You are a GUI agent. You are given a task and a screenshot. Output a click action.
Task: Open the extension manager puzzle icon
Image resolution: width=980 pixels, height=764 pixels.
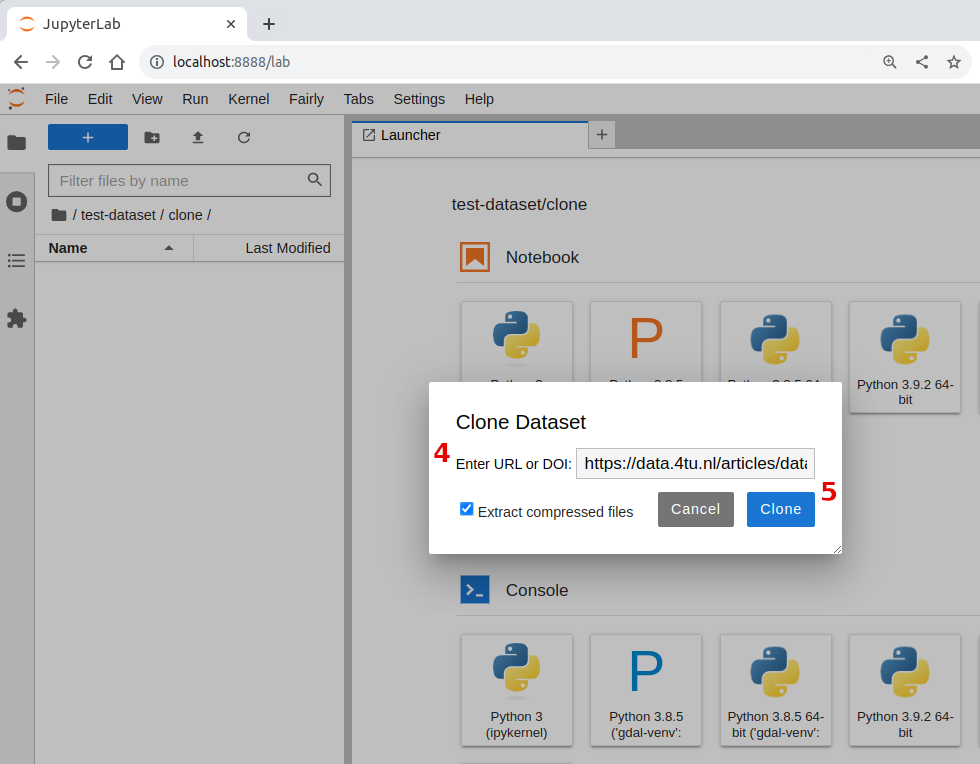coord(17,319)
